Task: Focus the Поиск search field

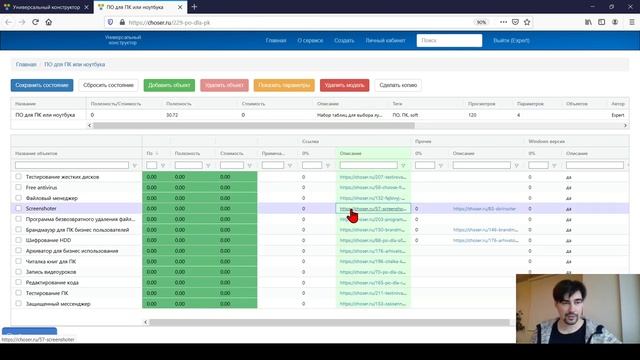Action: 449,40
